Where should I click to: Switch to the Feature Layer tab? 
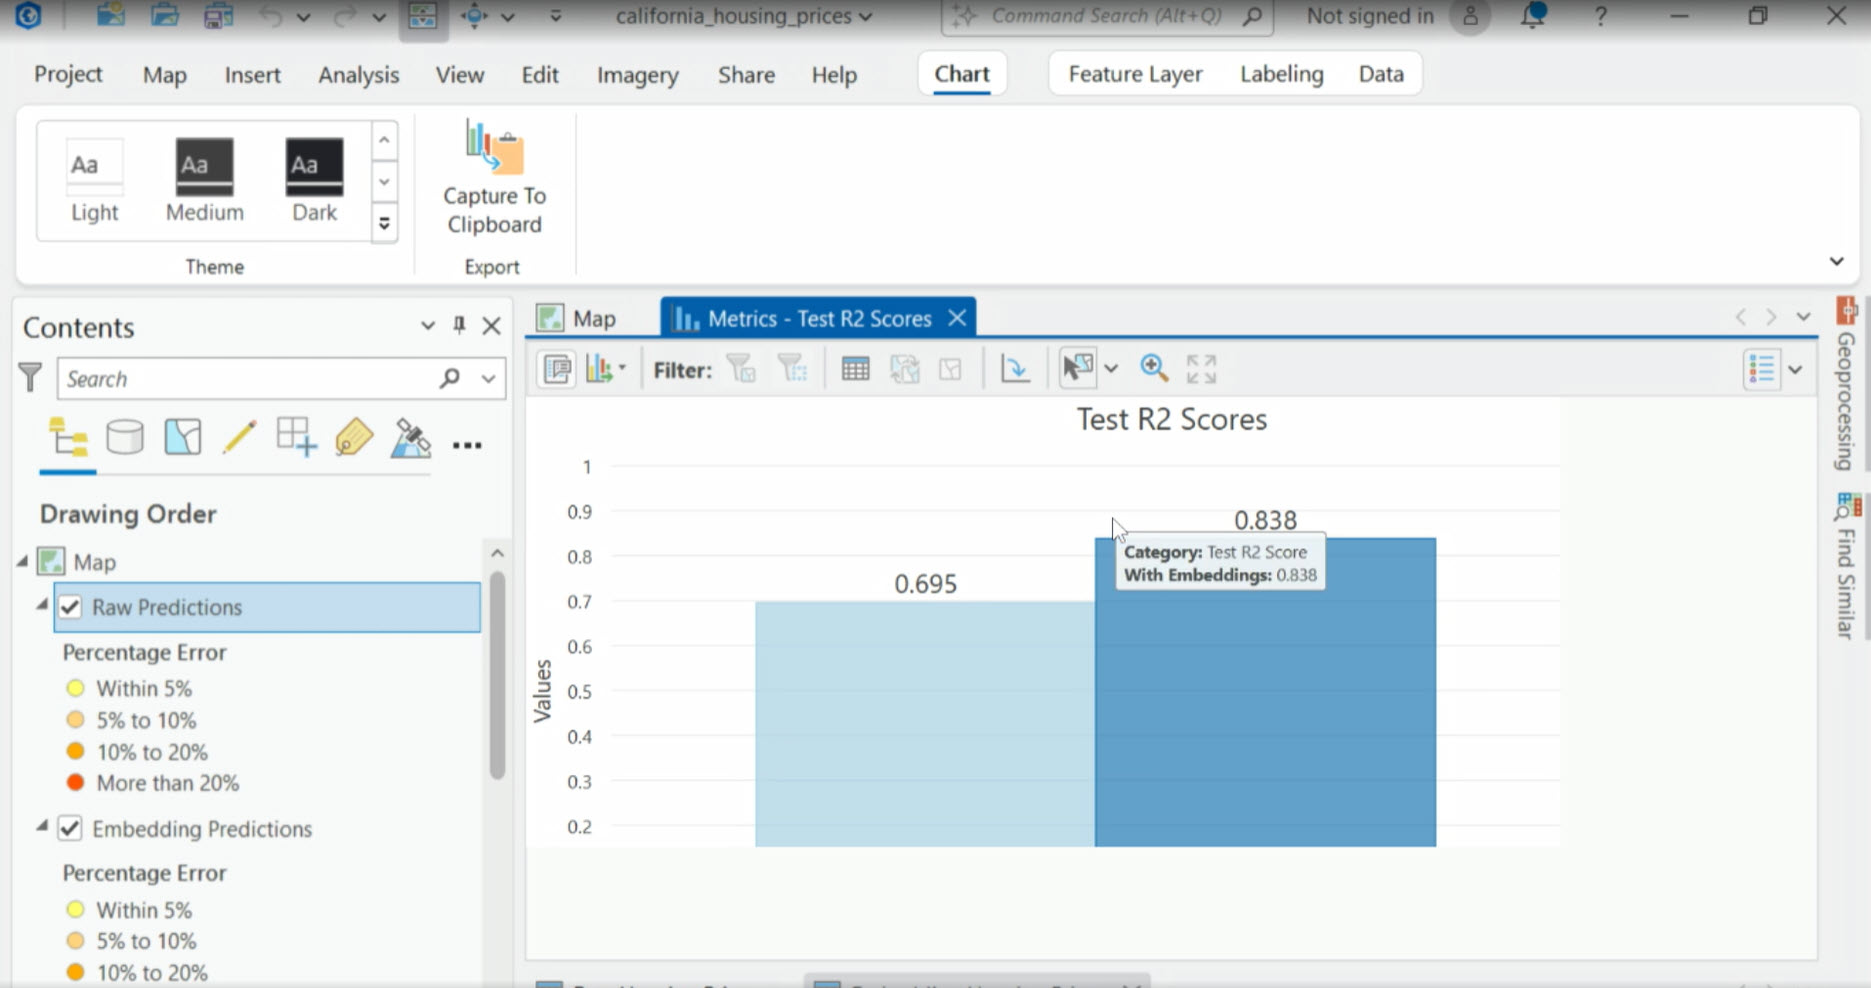pos(1135,74)
